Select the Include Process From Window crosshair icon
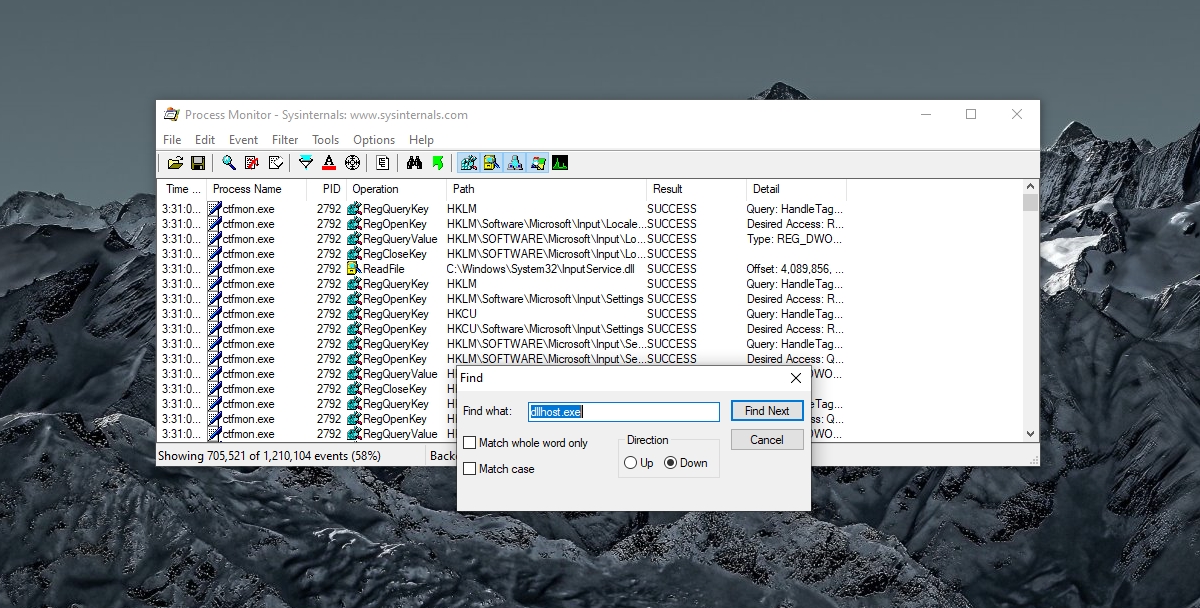1200x608 pixels. click(352, 163)
